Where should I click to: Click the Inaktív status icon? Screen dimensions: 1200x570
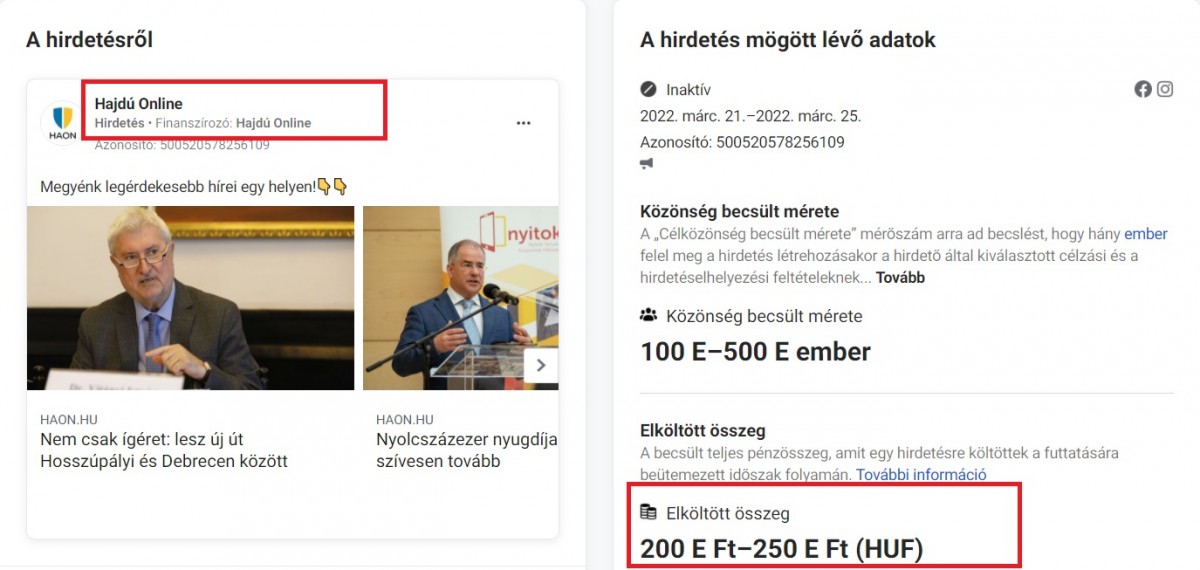(x=648, y=89)
